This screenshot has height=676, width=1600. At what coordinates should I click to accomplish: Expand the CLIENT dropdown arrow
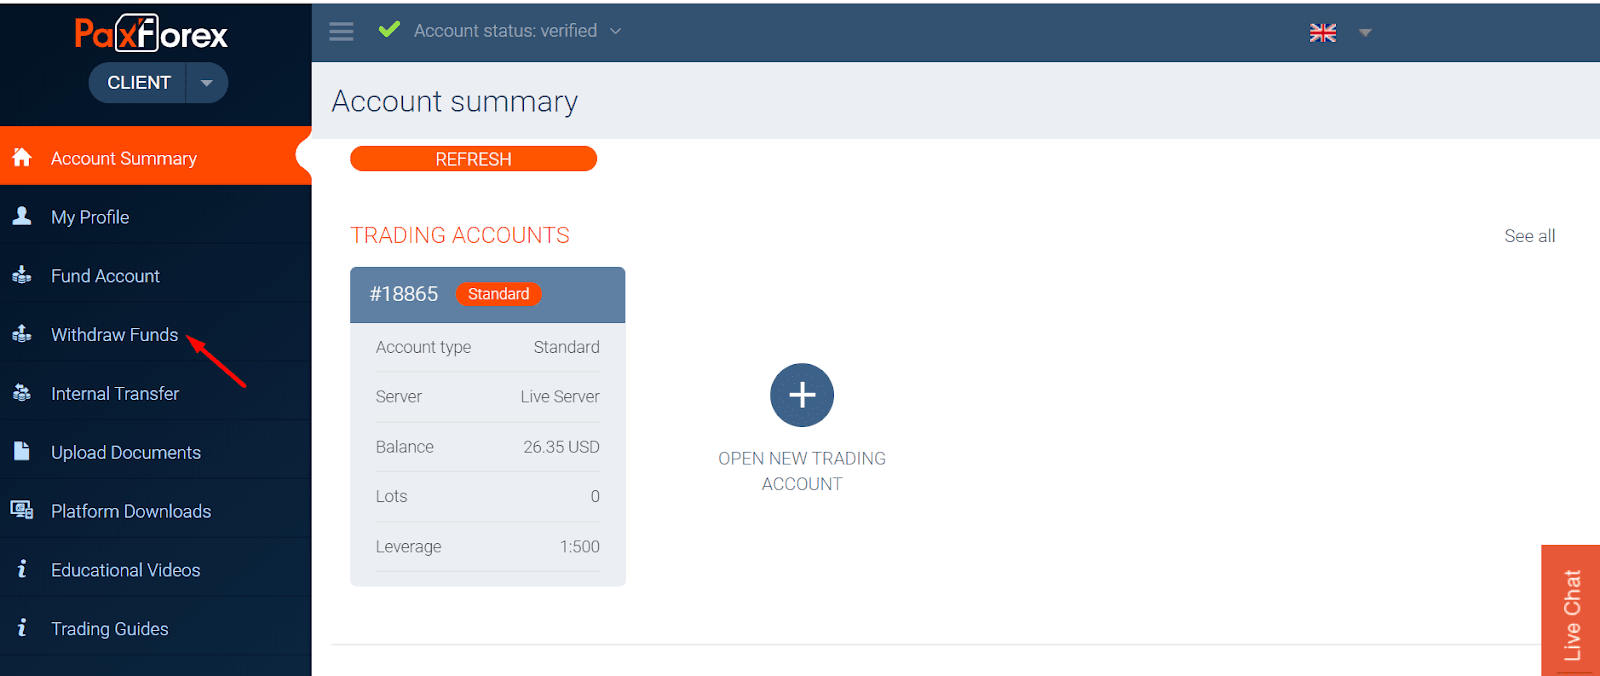pos(207,83)
